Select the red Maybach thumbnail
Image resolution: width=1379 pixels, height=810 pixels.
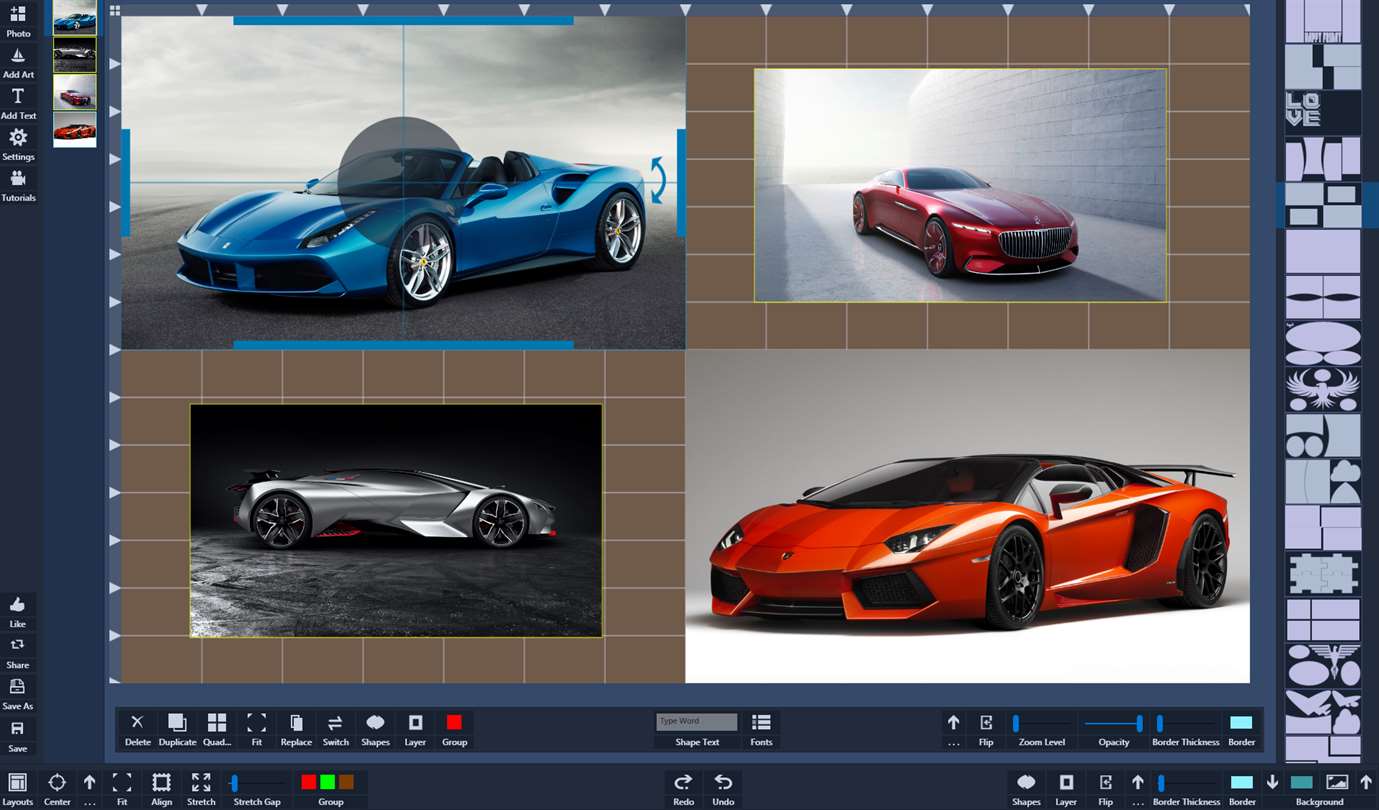(75, 92)
